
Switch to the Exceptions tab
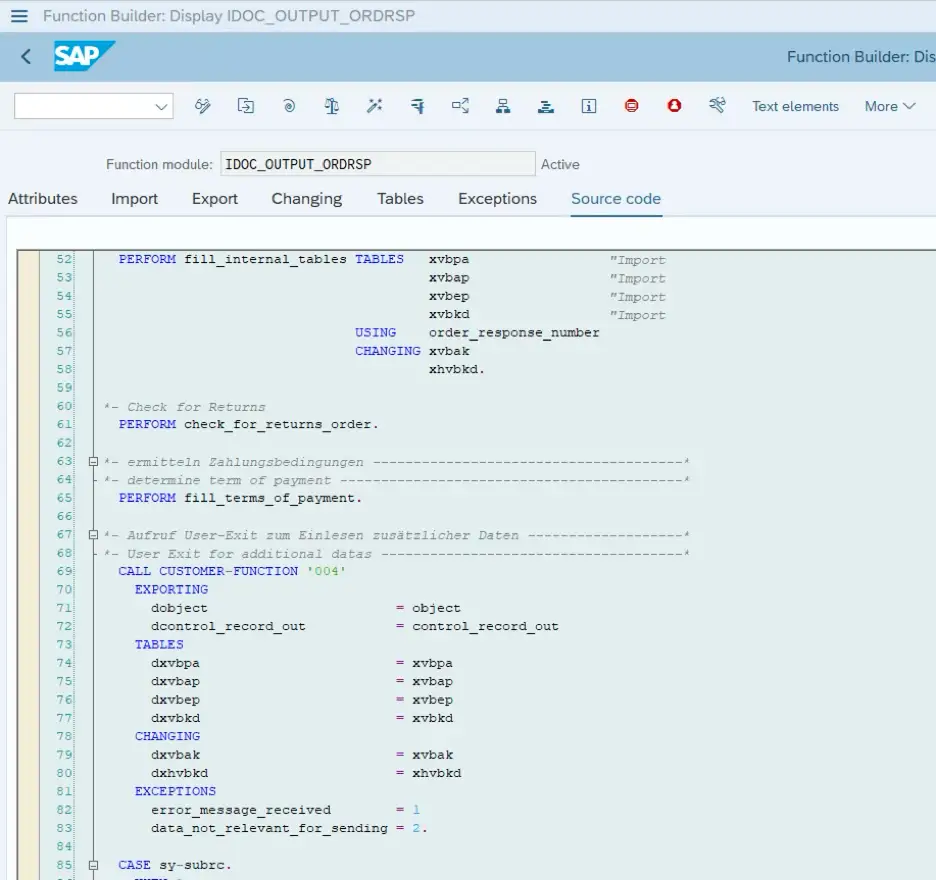pos(497,199)
